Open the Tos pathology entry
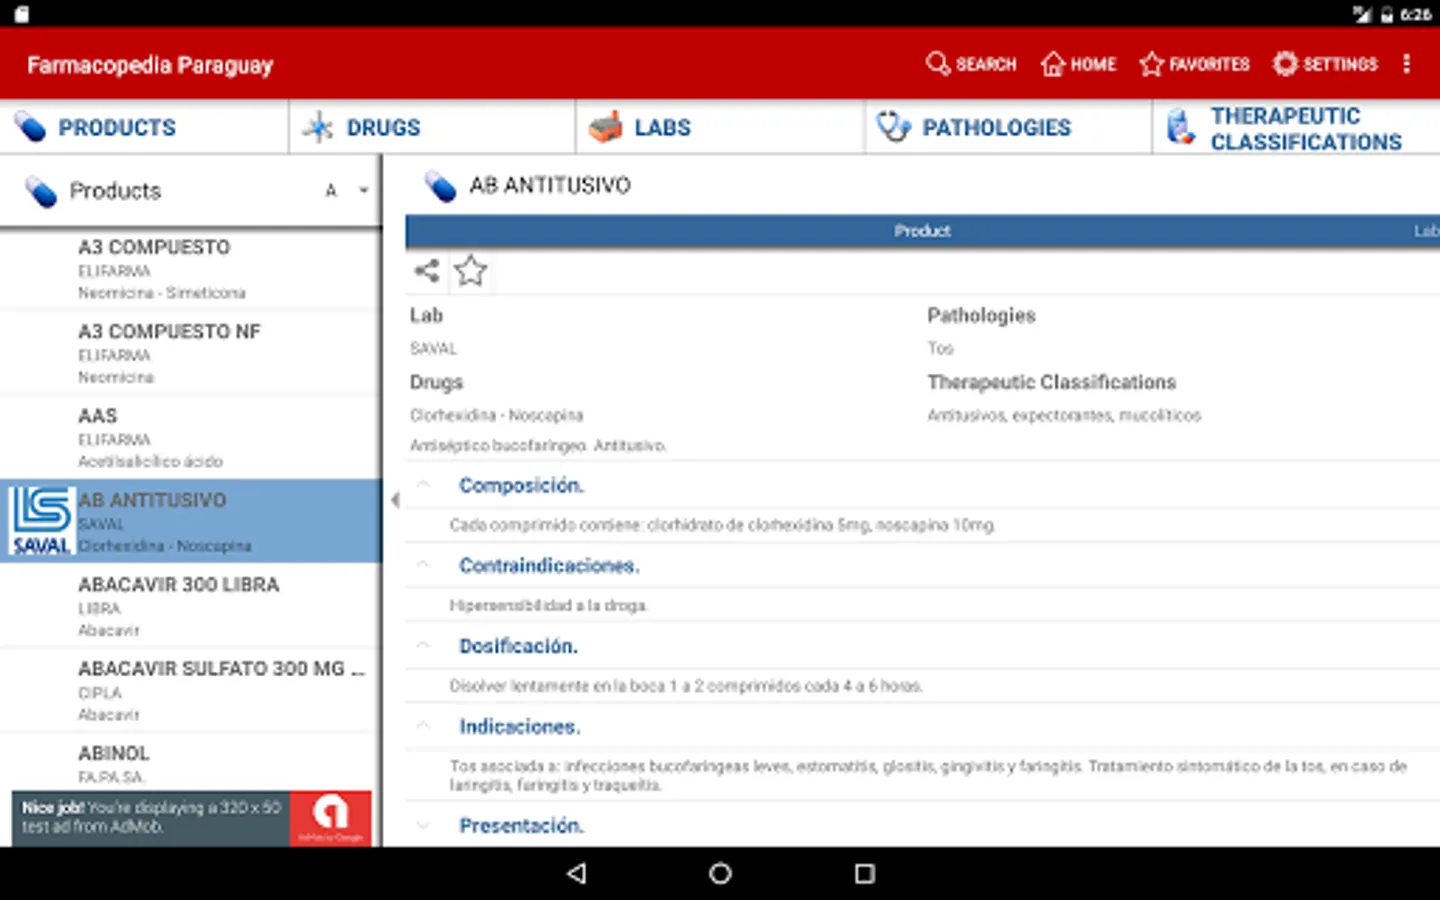This screenshot has height=900, width=1440. click(x=940, y=348)
